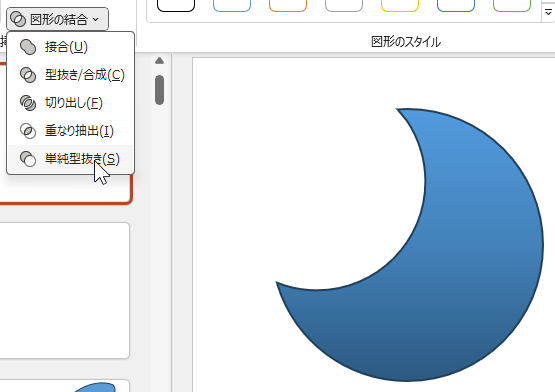Click the 型抜き/合成 combine icon
Image resolution: width=555 pixels, height=392 pixels.
[28, 75]
